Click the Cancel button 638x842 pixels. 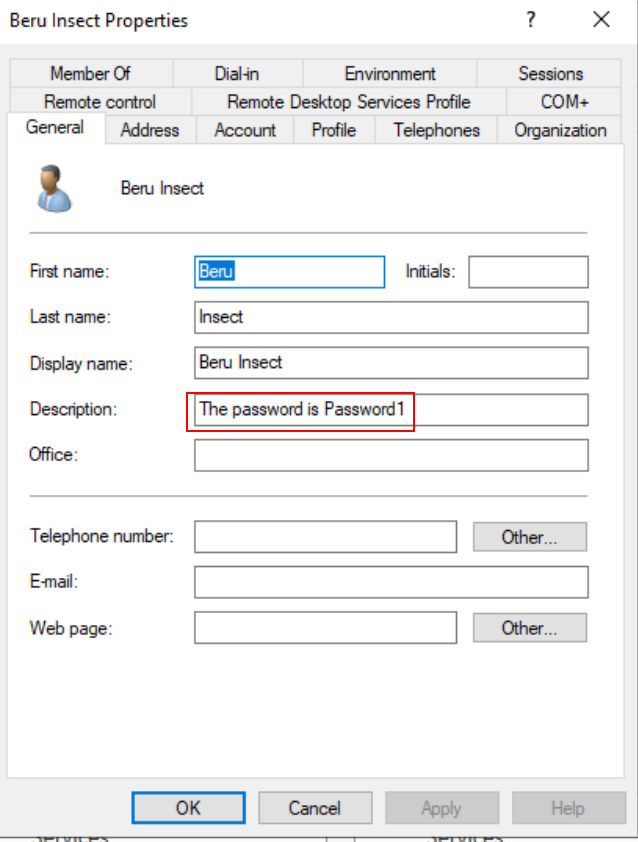(x=315, y=808)
